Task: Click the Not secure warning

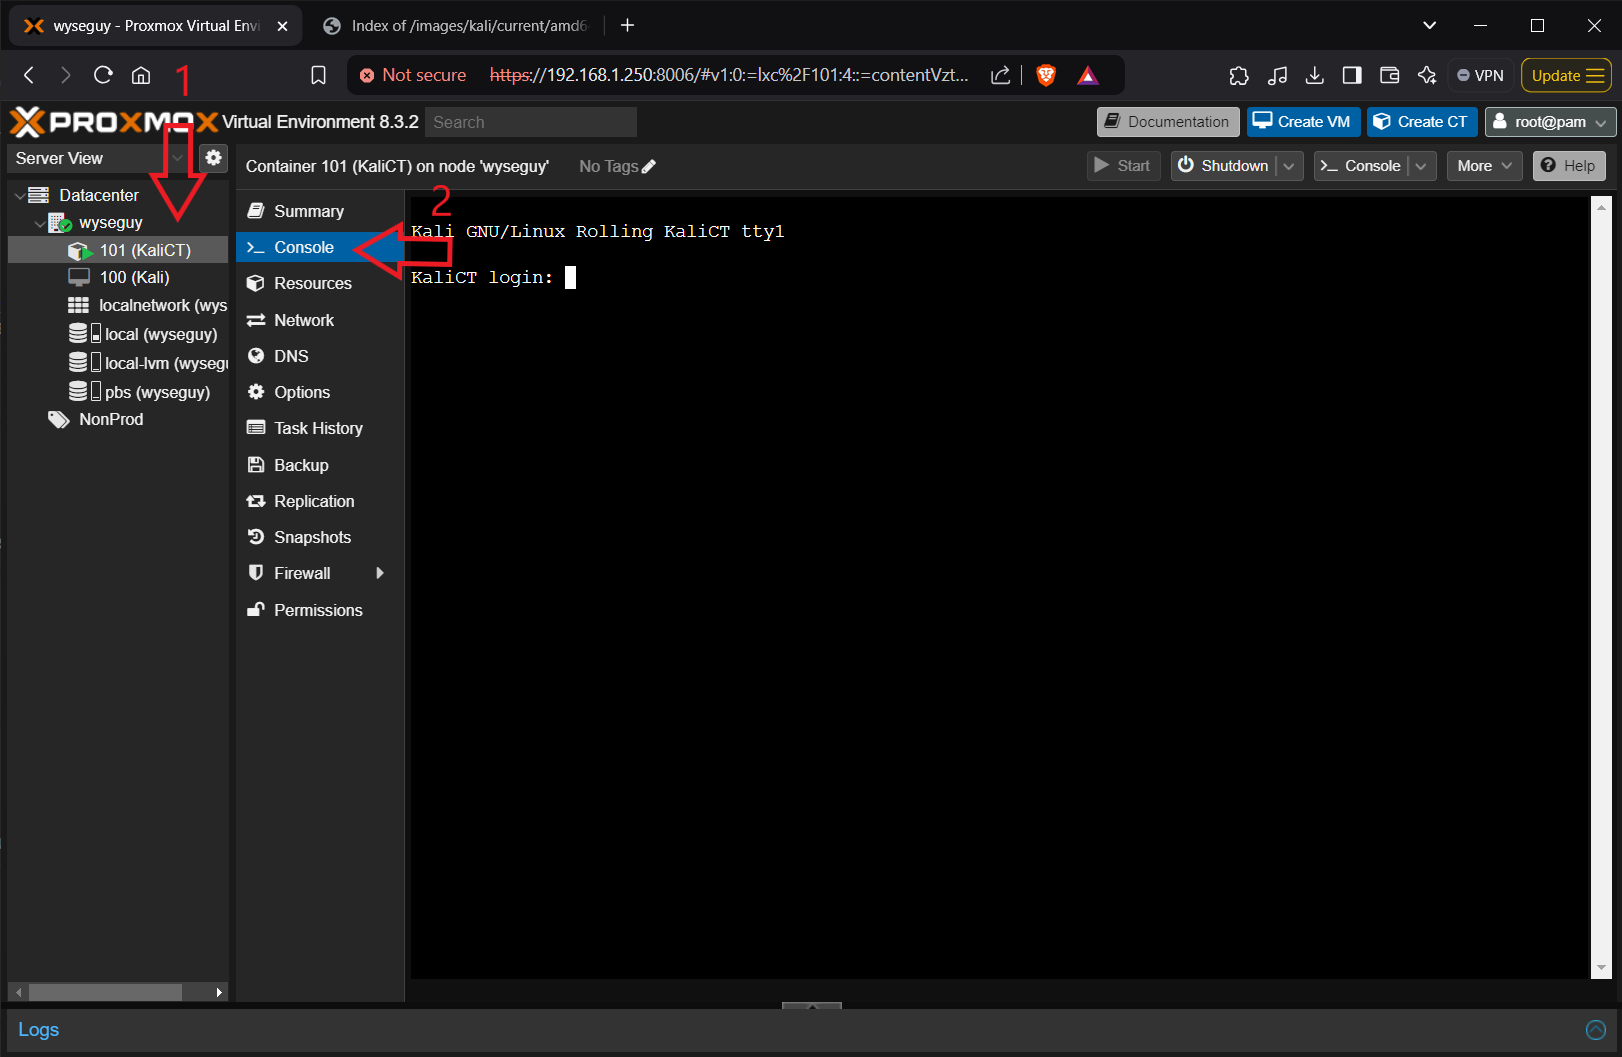Action: [x=412, y=75]
